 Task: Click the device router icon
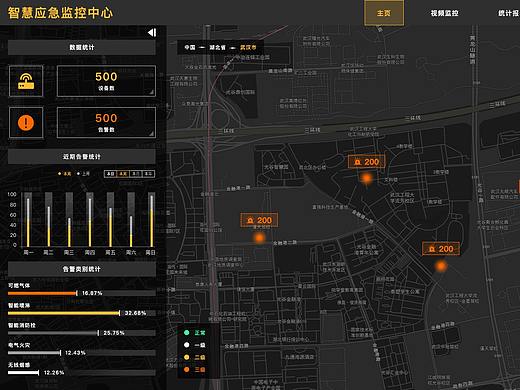26,81
